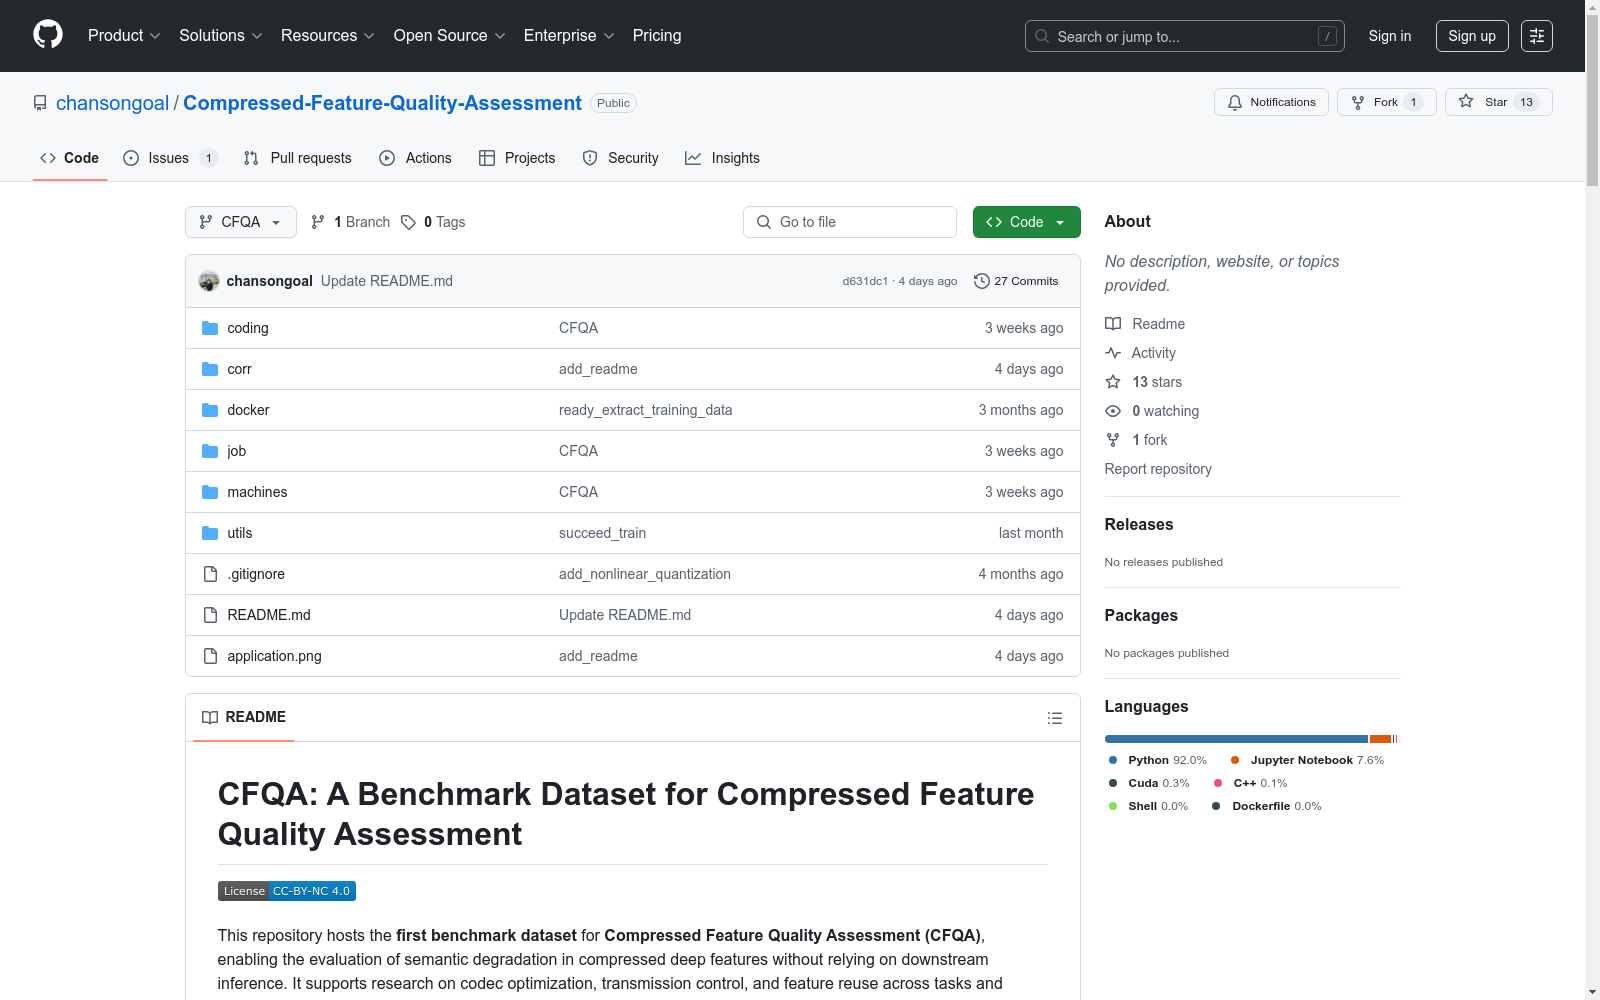Open the Issues tab

point(170,158)
